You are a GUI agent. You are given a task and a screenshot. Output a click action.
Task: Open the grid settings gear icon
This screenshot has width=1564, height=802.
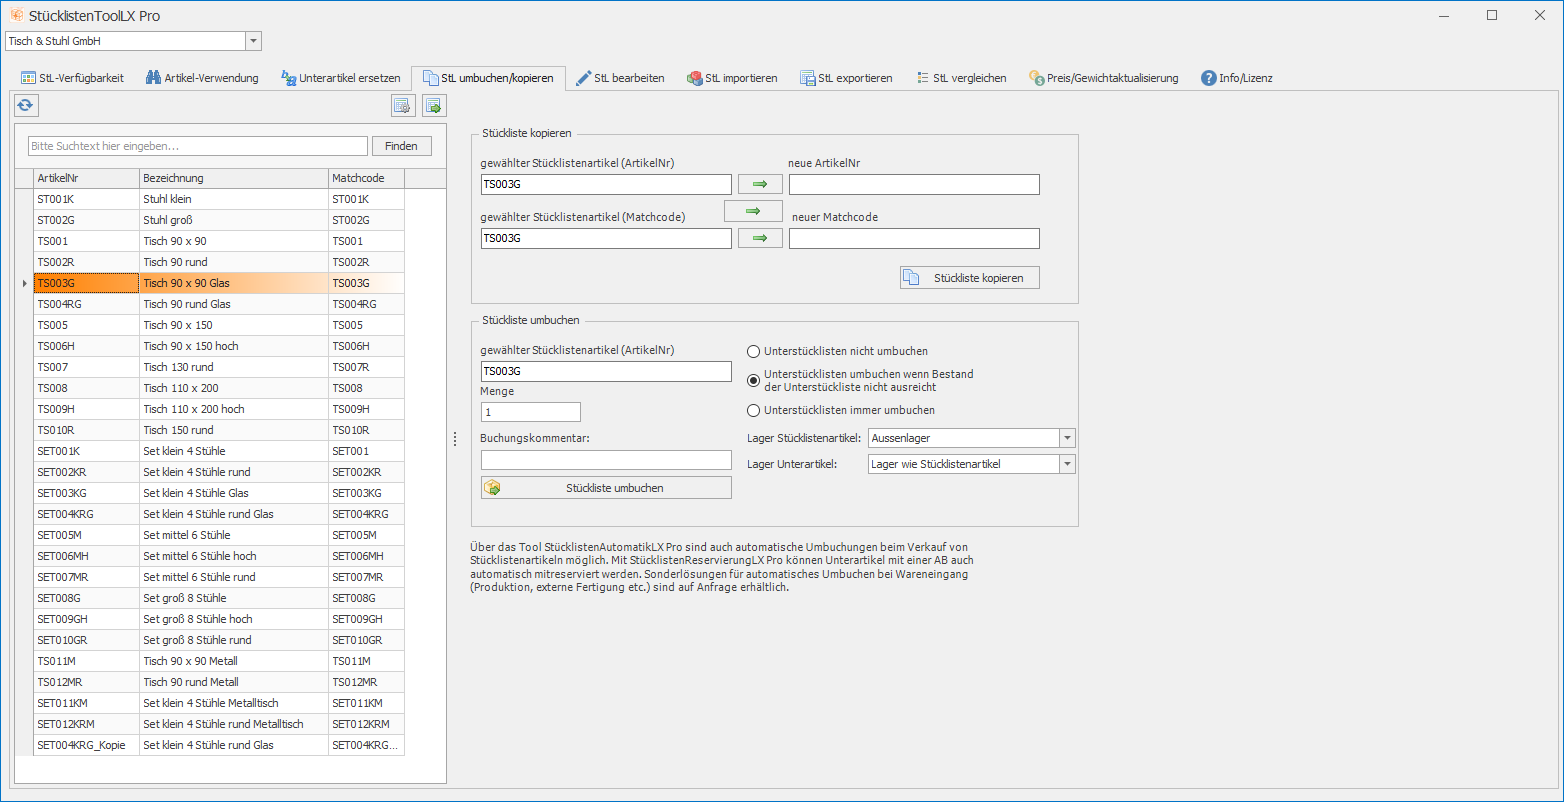click(x=402, y=105)
